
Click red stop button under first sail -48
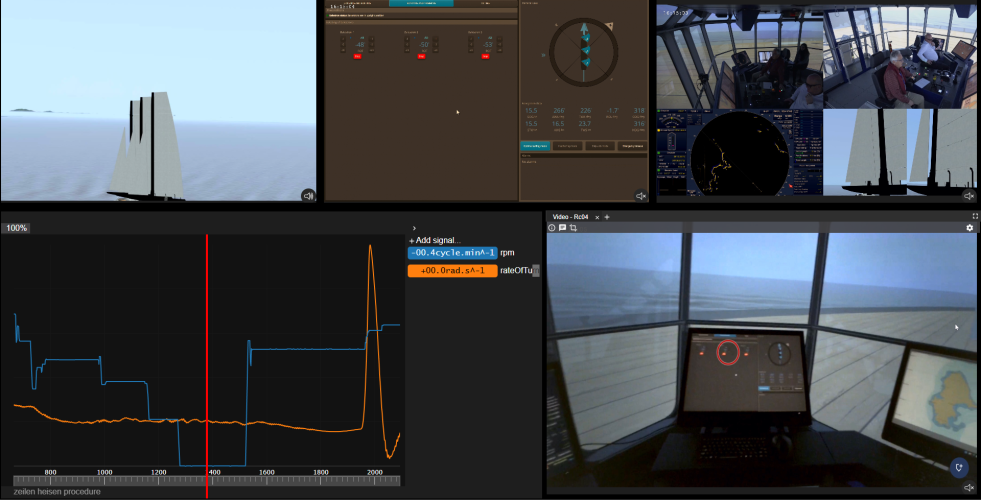click(x=358, y=56)
